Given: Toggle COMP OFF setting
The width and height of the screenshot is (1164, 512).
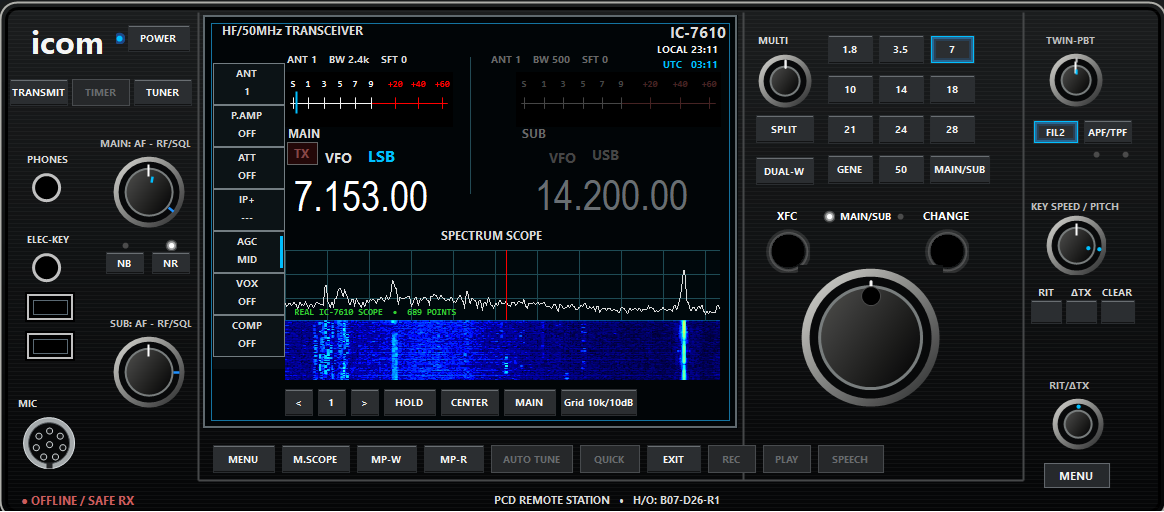Looking at the screenshot, I should pyautogui.click(x=247, y=335).
